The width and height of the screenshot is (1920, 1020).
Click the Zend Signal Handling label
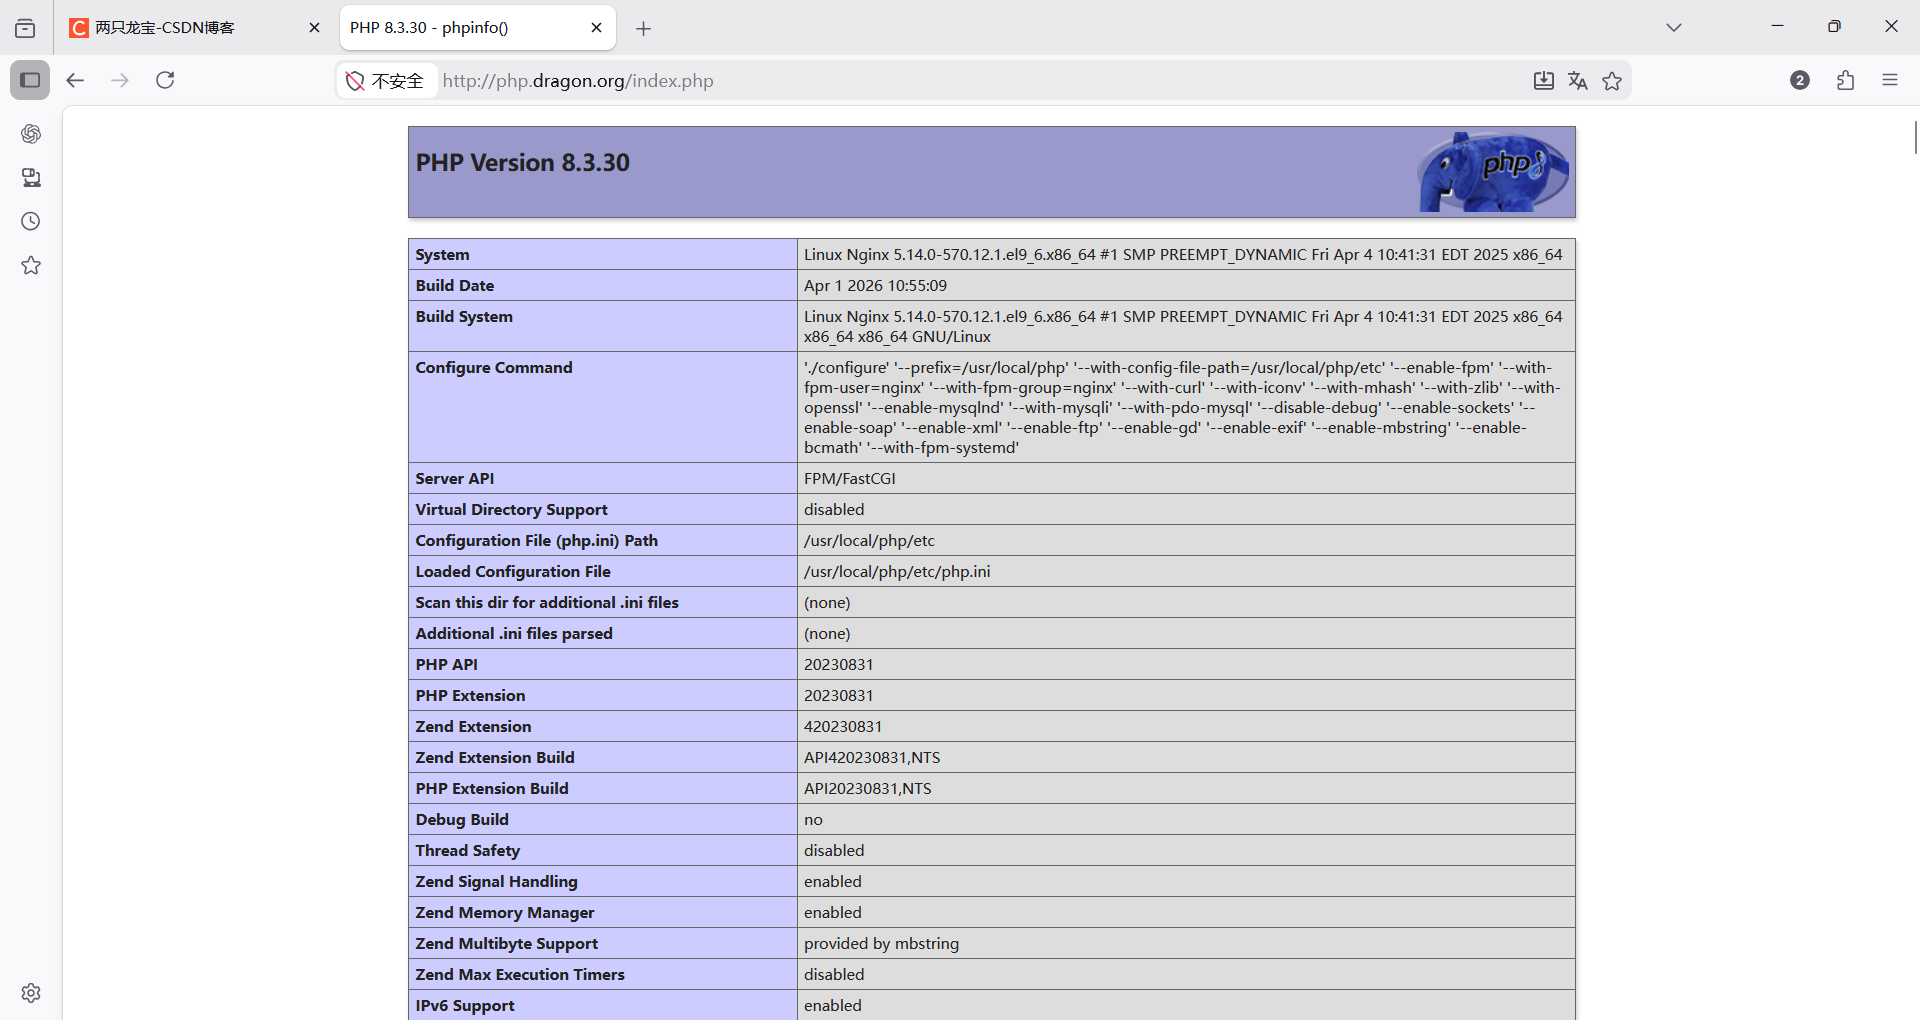tap(496, 882)
